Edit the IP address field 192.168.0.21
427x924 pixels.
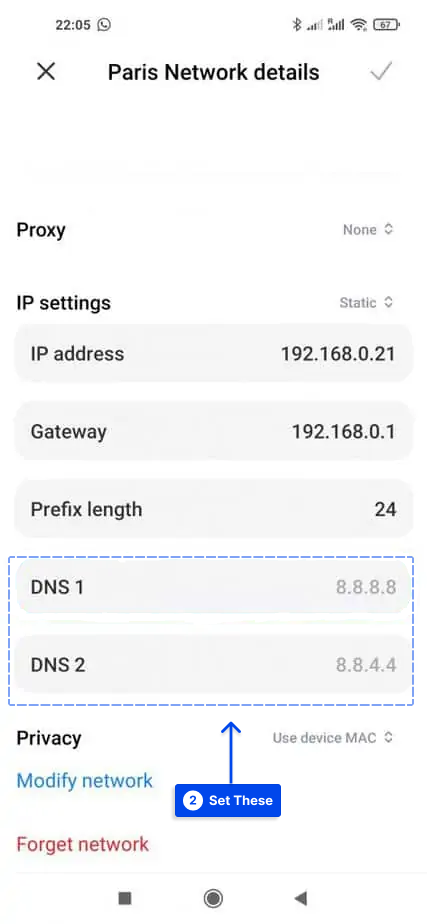coord(213,354)
